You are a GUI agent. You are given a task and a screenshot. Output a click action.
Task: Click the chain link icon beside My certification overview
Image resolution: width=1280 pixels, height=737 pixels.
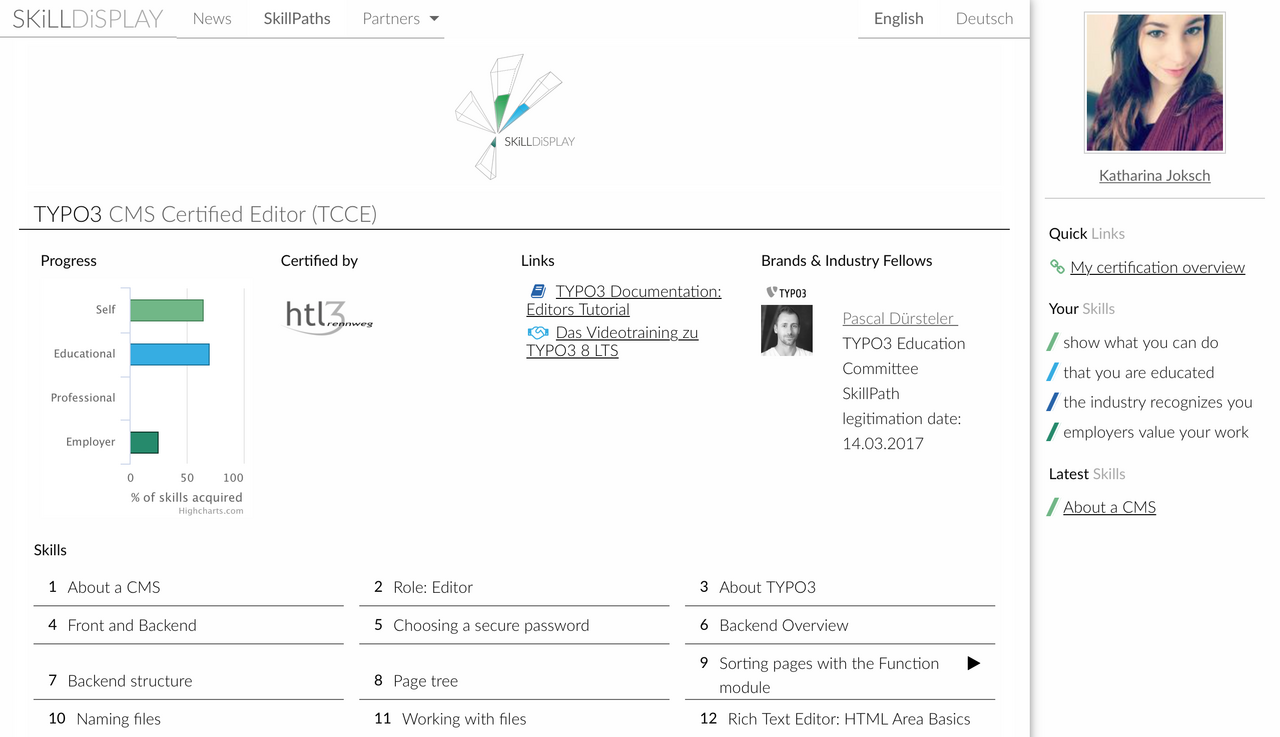click(x=1057, y=267)
